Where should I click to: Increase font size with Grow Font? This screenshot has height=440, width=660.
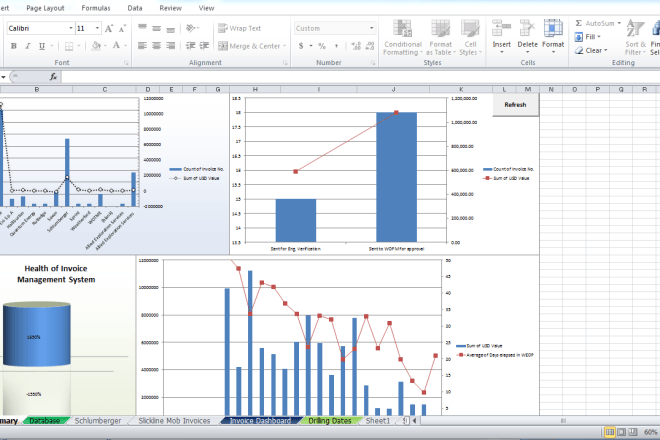point(109,28)
